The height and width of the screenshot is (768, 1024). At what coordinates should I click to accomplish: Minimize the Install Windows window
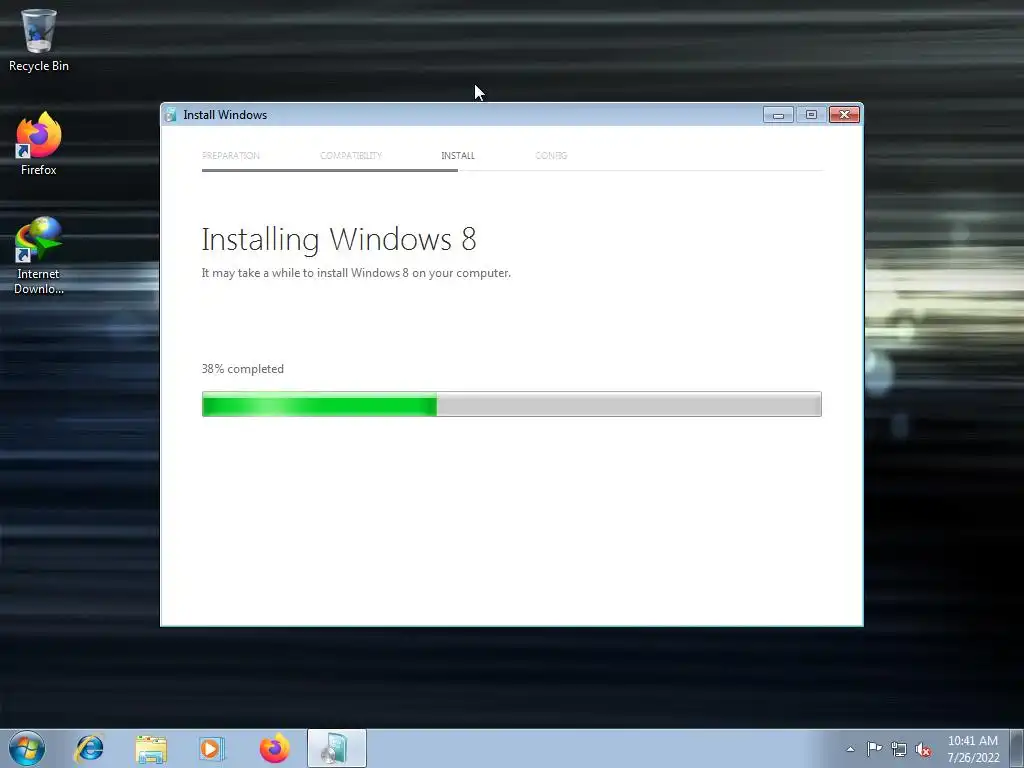(778, 115)
